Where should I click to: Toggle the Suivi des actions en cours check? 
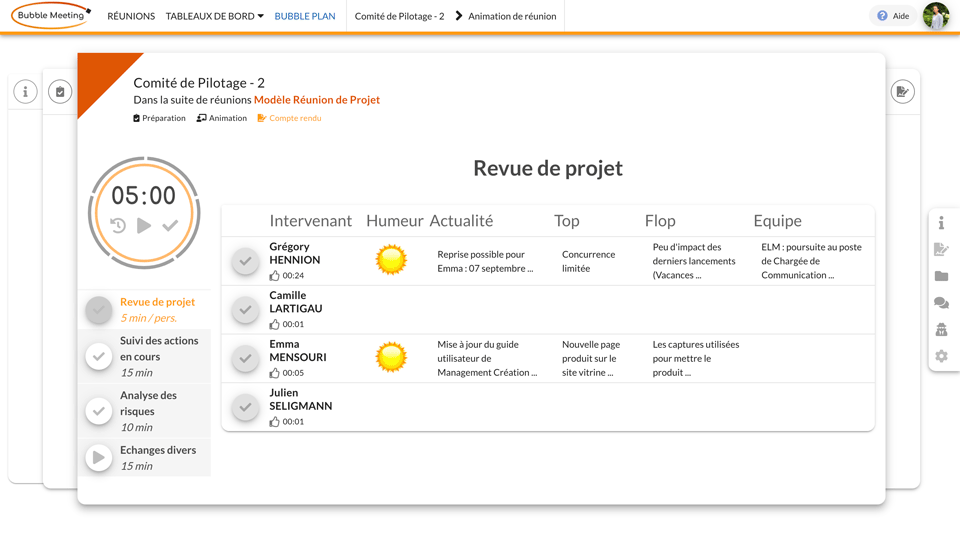click(x=99, y=356)
